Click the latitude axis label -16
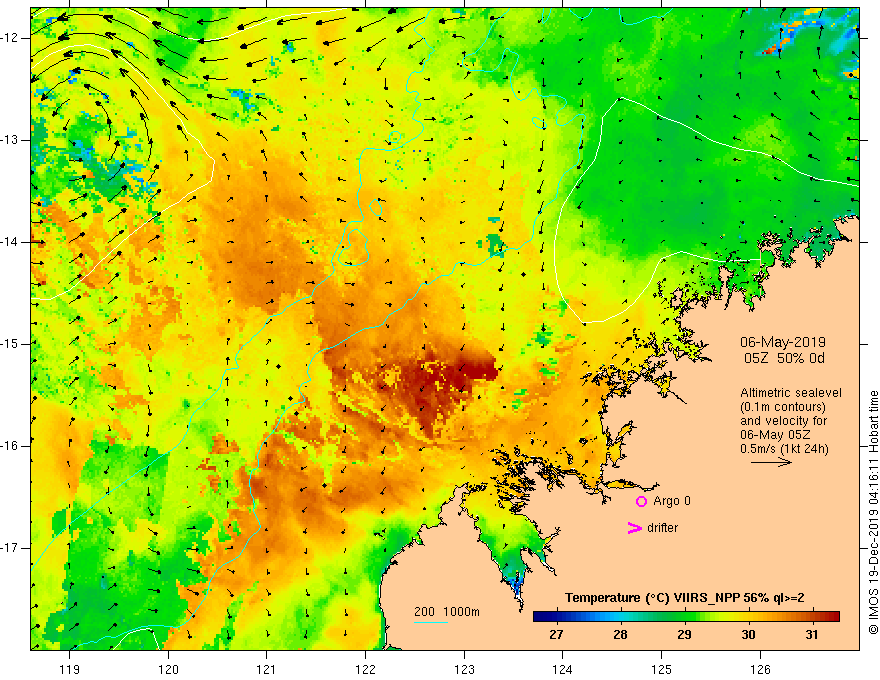Viewport: 880px width, 680px height. [11, 446]
